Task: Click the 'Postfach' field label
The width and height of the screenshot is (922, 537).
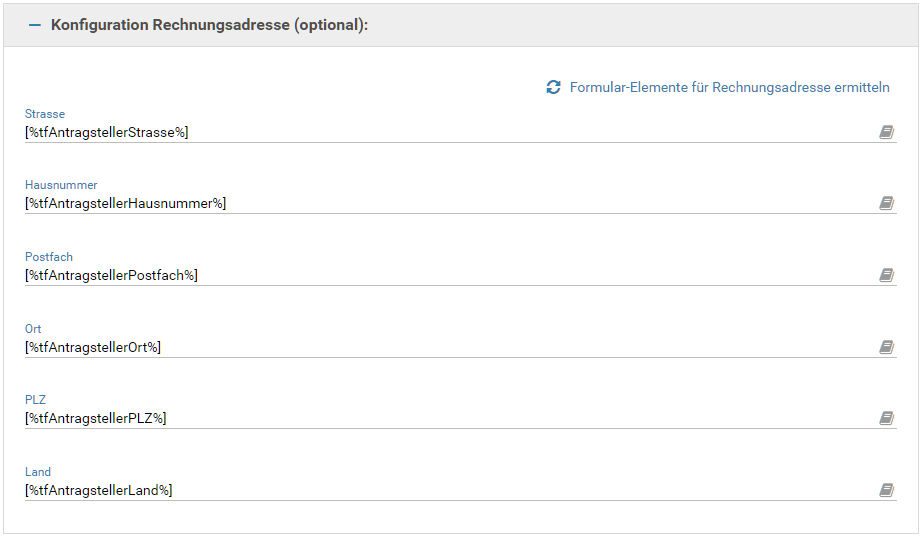Action: (49, 257)
